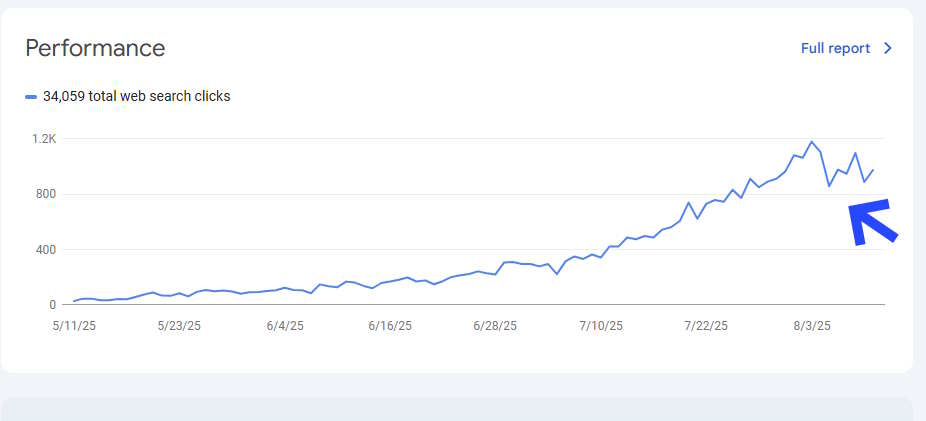Choose the 7/22/25 date on the chart axis

click(x=705, y=326)
